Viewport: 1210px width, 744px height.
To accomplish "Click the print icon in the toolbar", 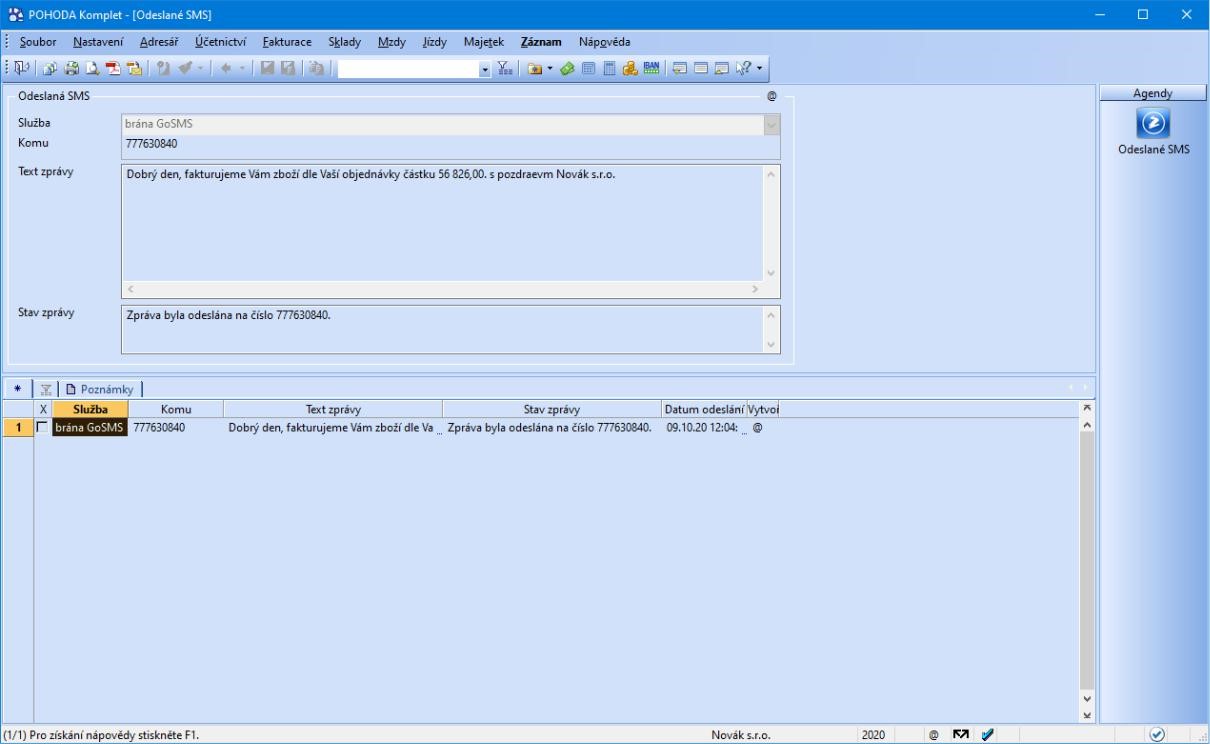I will click(72, 69).
